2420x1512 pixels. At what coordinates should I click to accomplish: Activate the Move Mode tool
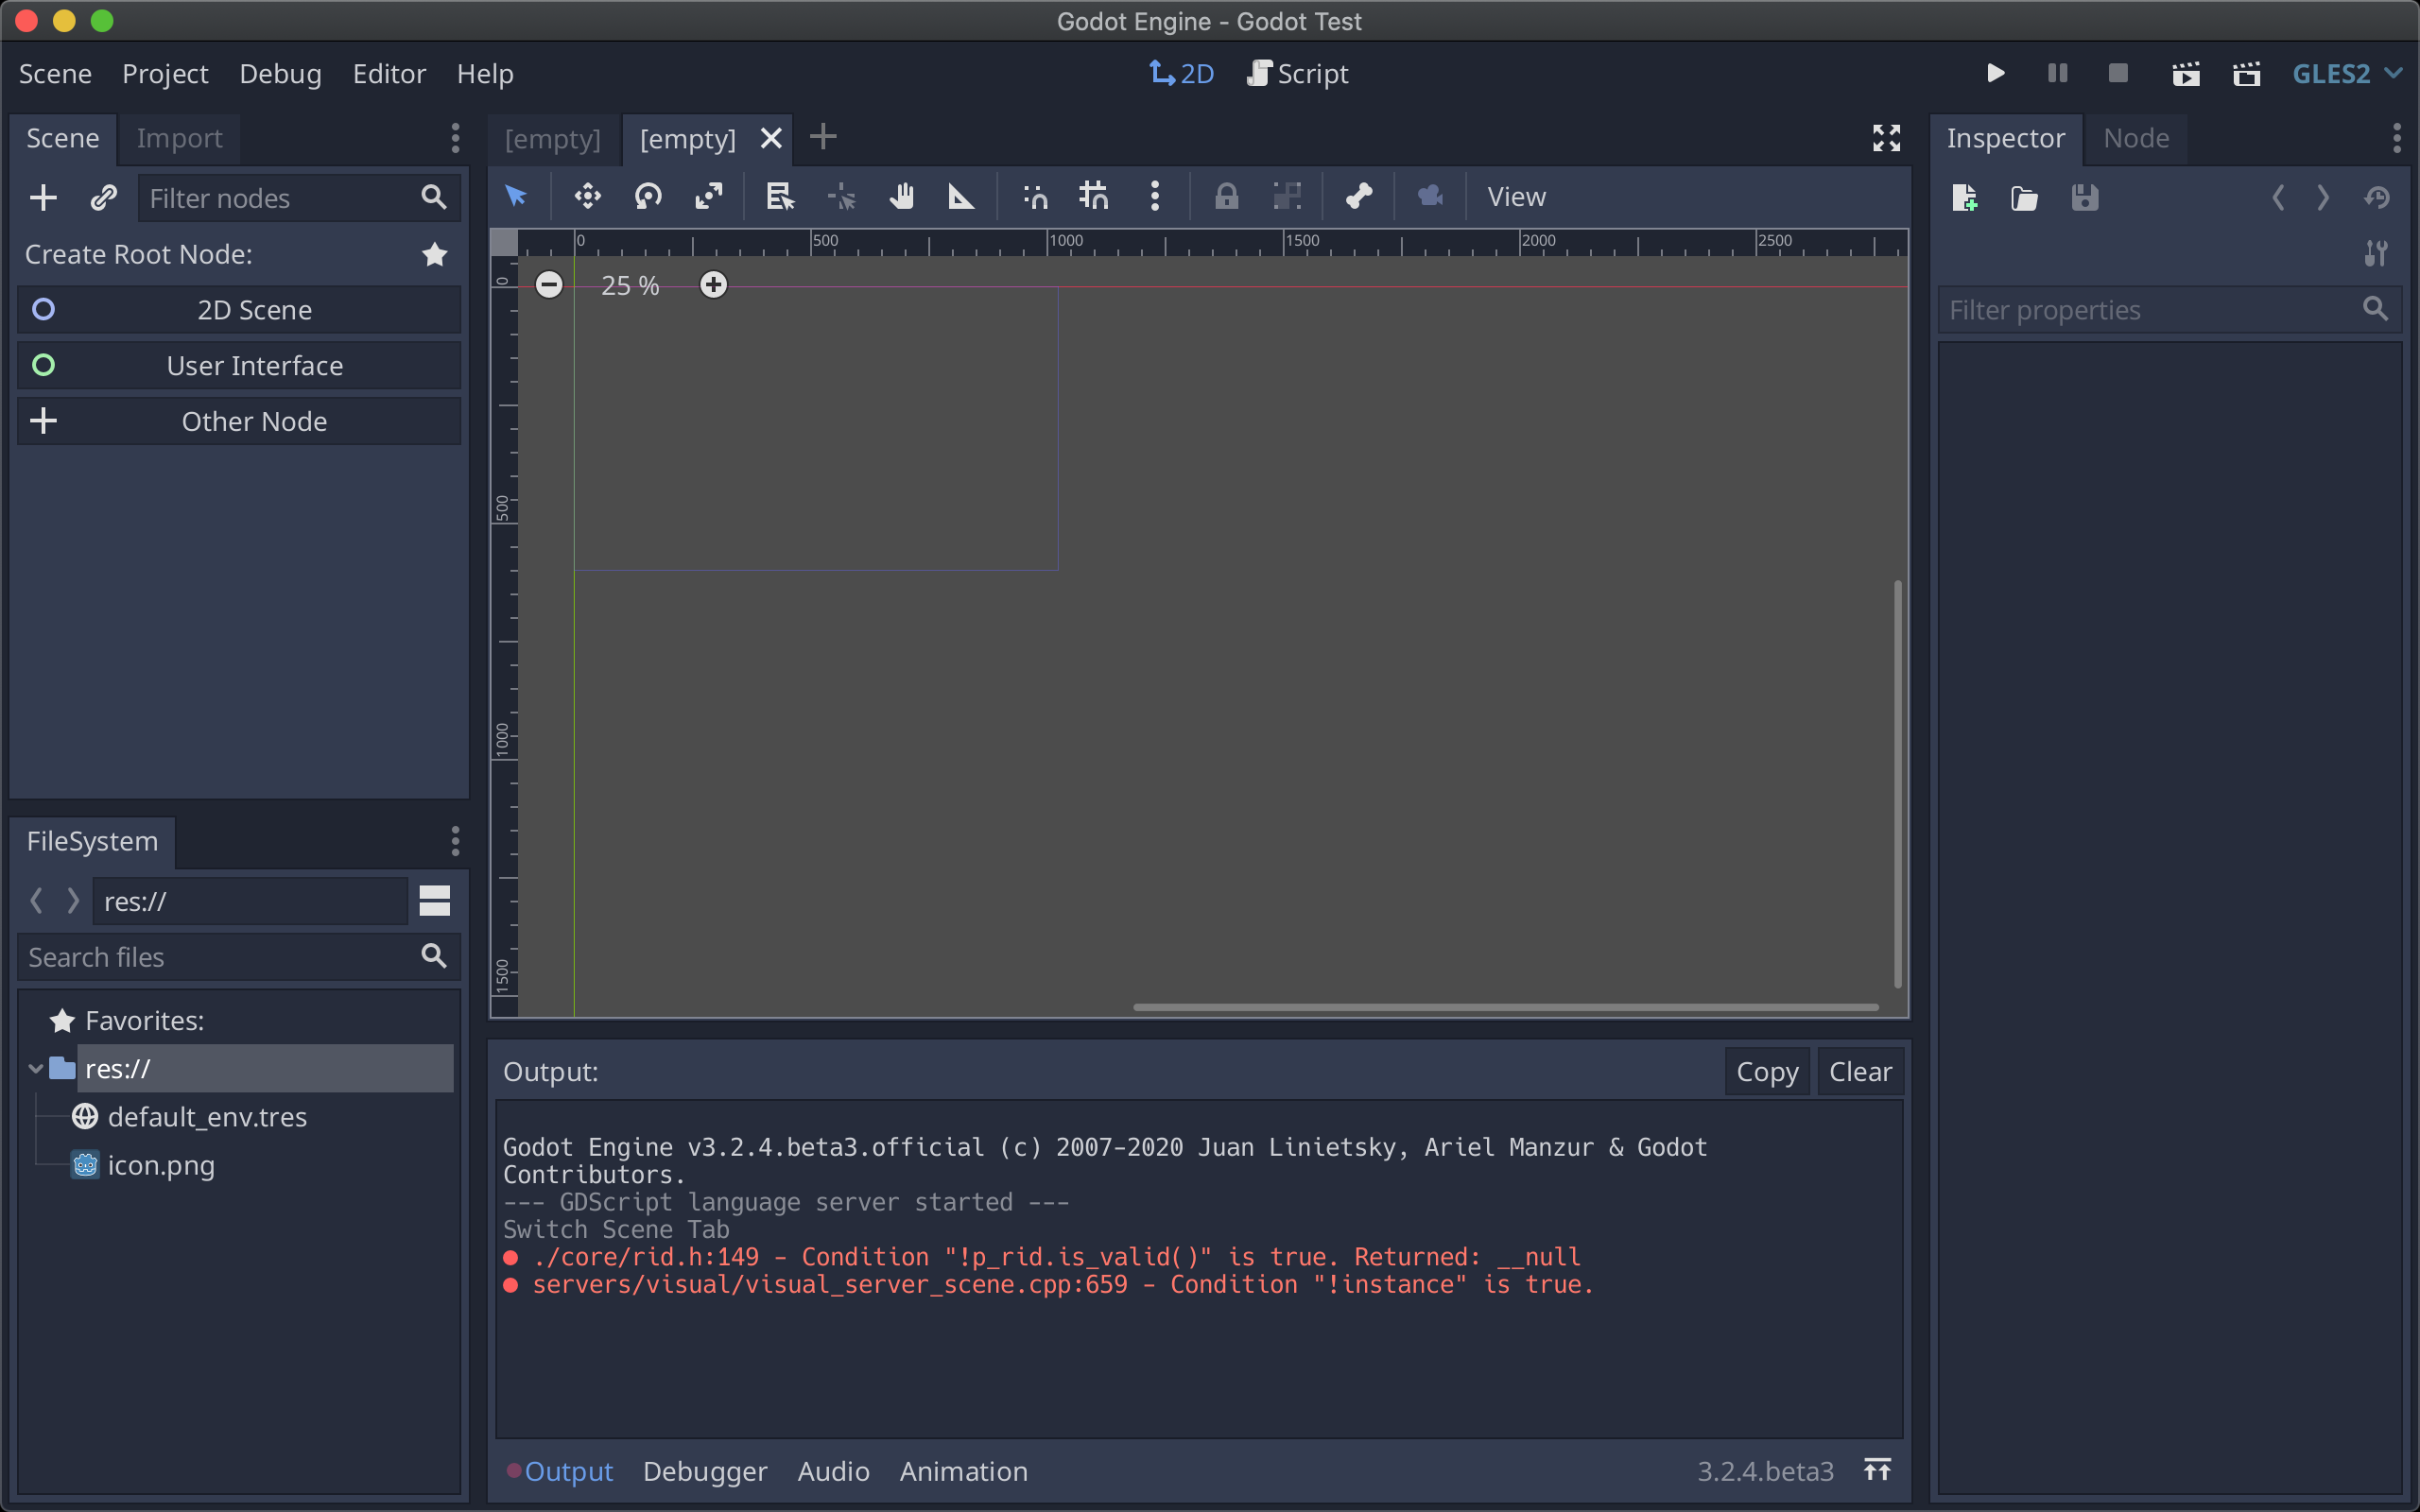pyautogui.click(x=588, y=196)
